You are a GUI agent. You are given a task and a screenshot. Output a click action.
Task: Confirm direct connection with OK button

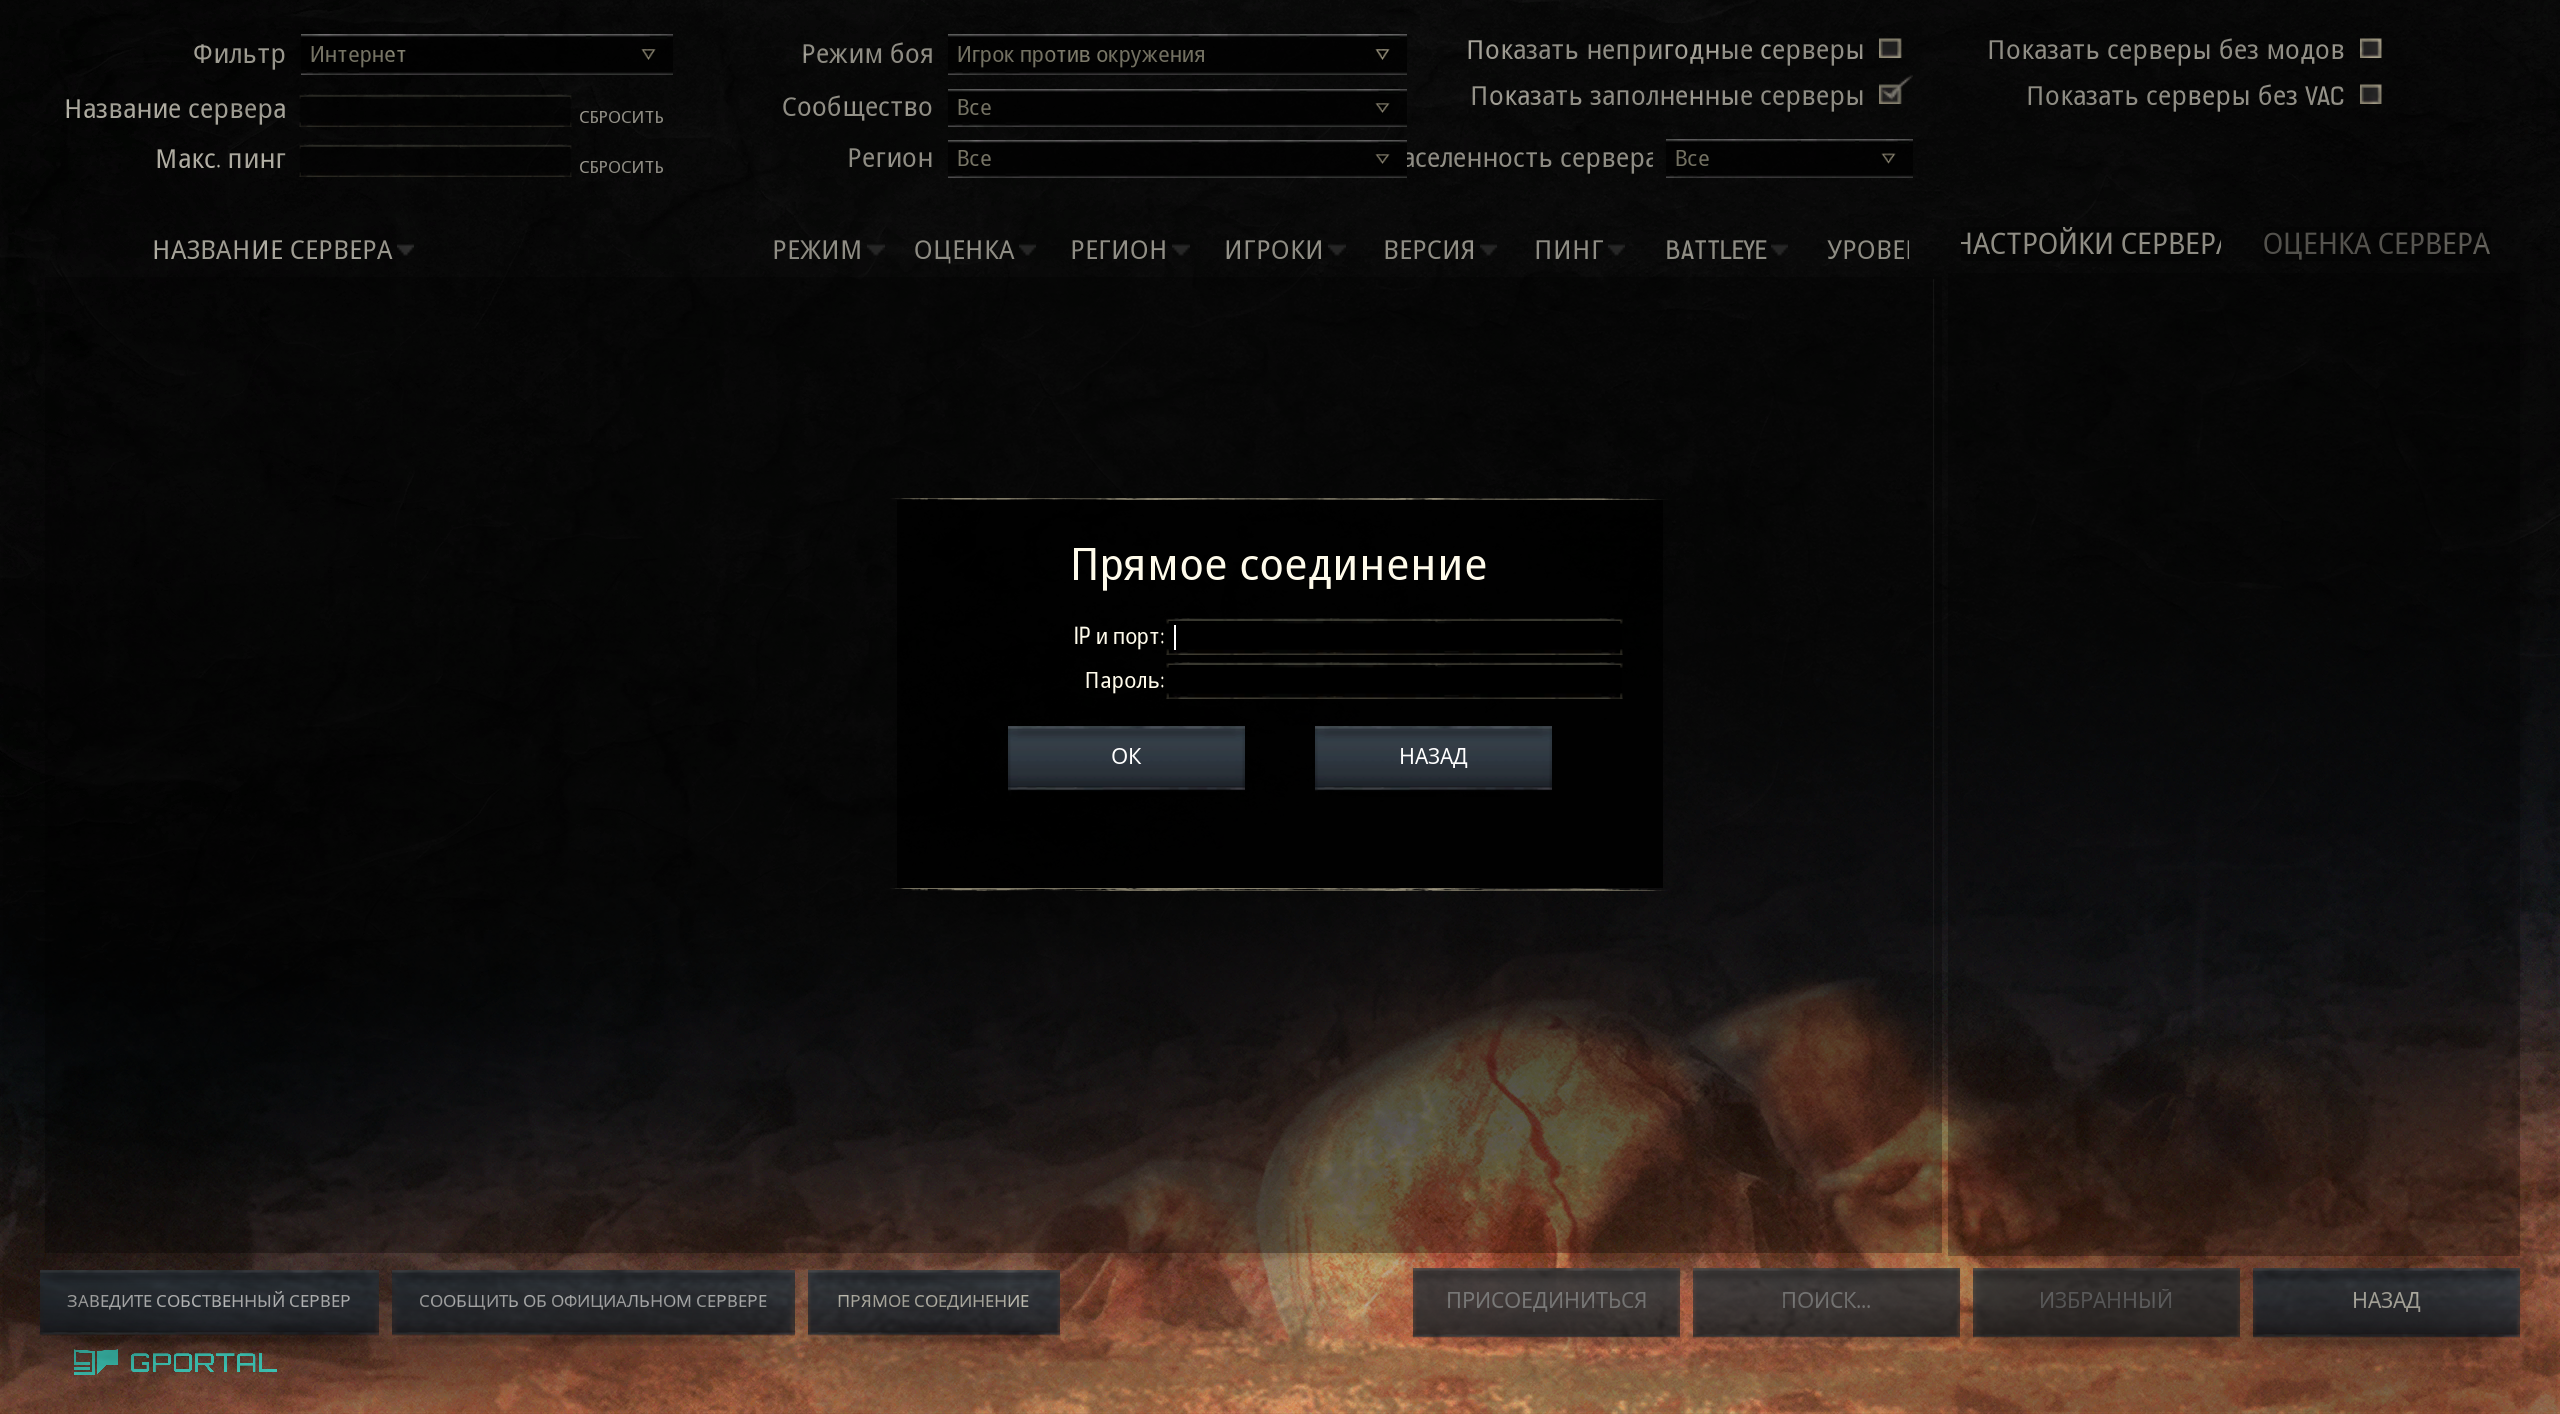(x=1126, y=757)
